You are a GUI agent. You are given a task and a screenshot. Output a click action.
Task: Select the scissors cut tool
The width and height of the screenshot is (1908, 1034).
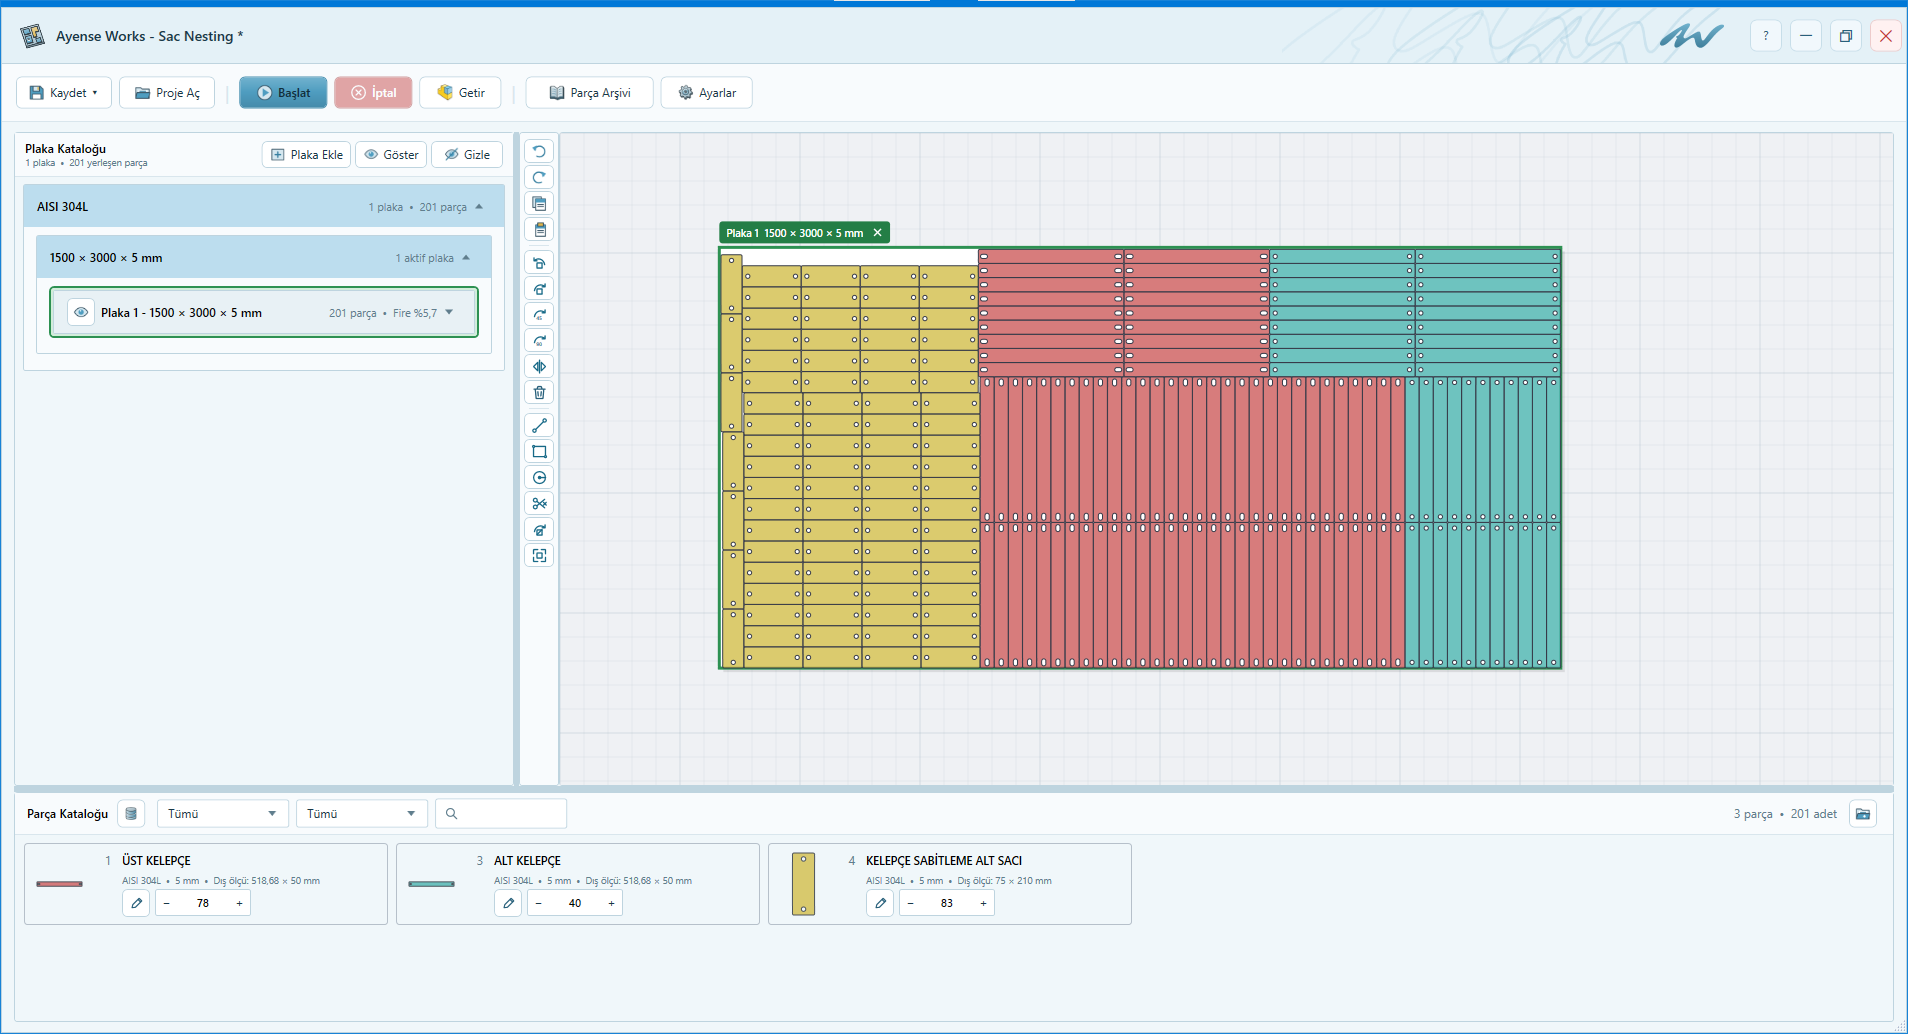539,504
